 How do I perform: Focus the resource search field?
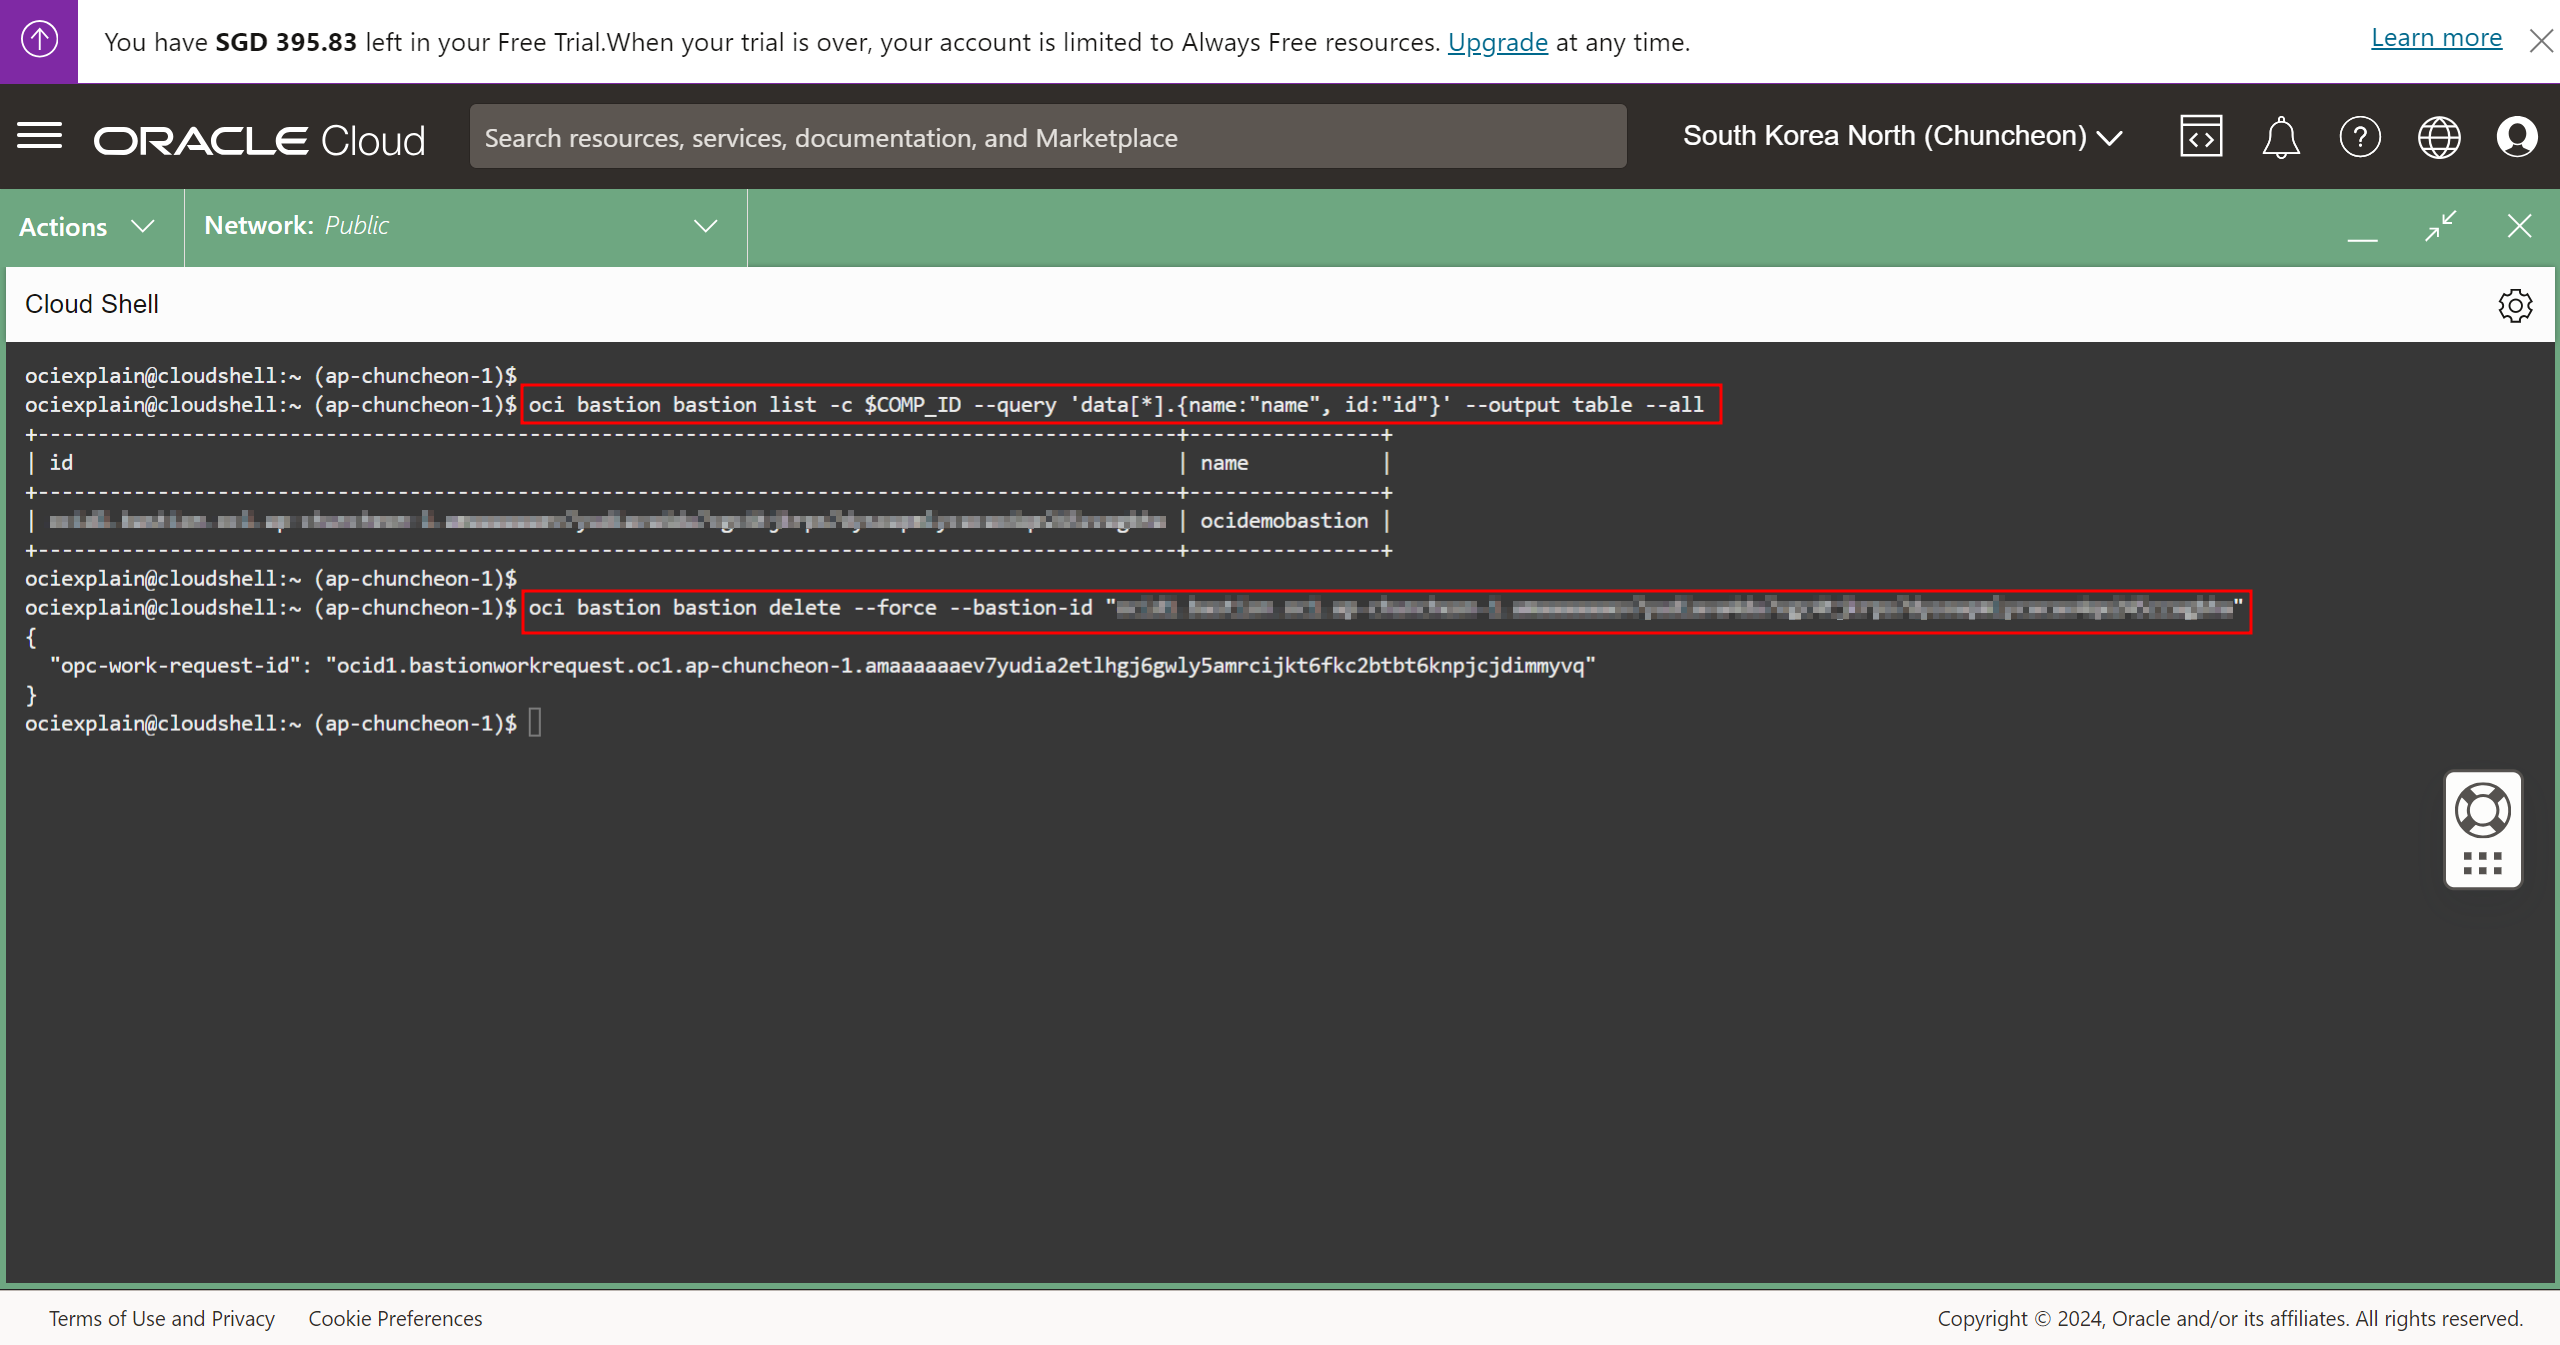[1047, 137]
